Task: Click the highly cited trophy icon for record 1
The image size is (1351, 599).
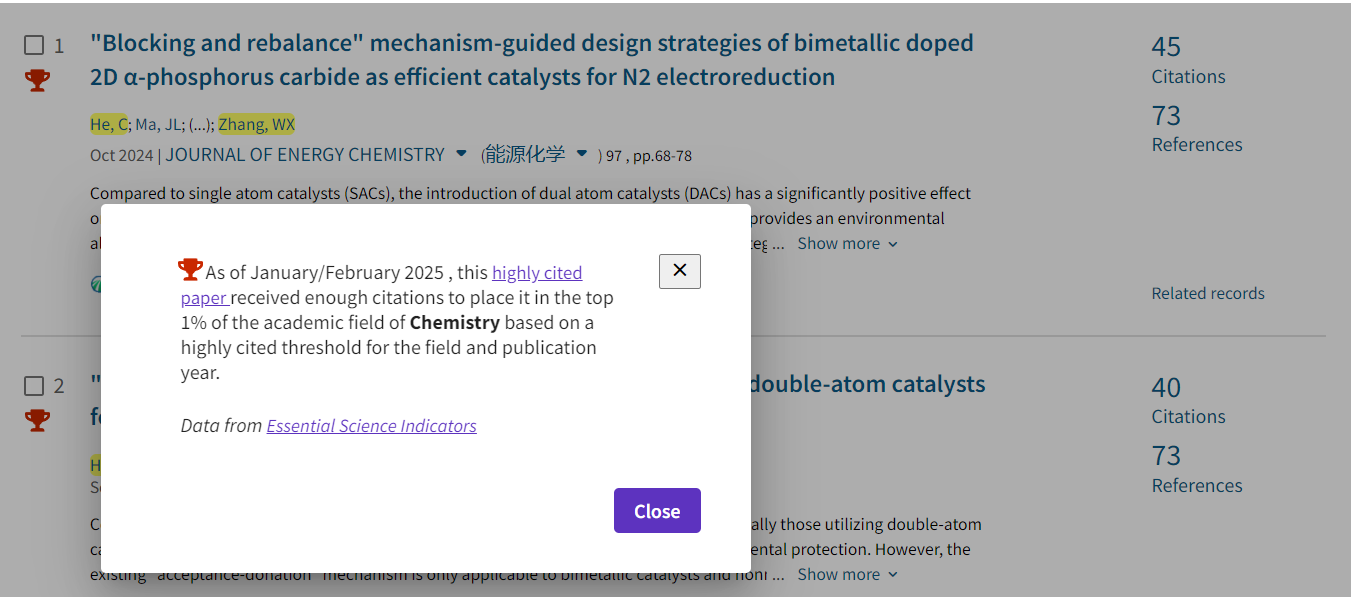Action: tap(37, 80)
